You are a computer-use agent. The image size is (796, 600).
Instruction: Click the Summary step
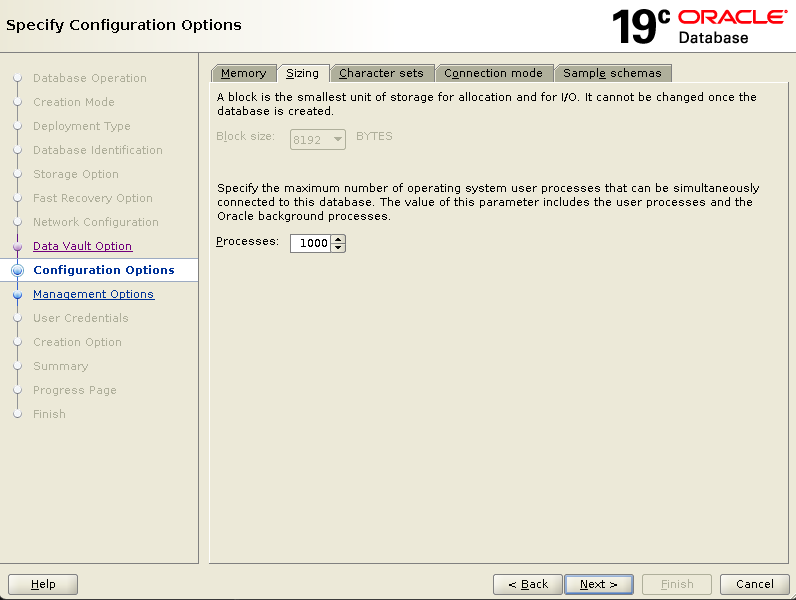coord(60,366)
